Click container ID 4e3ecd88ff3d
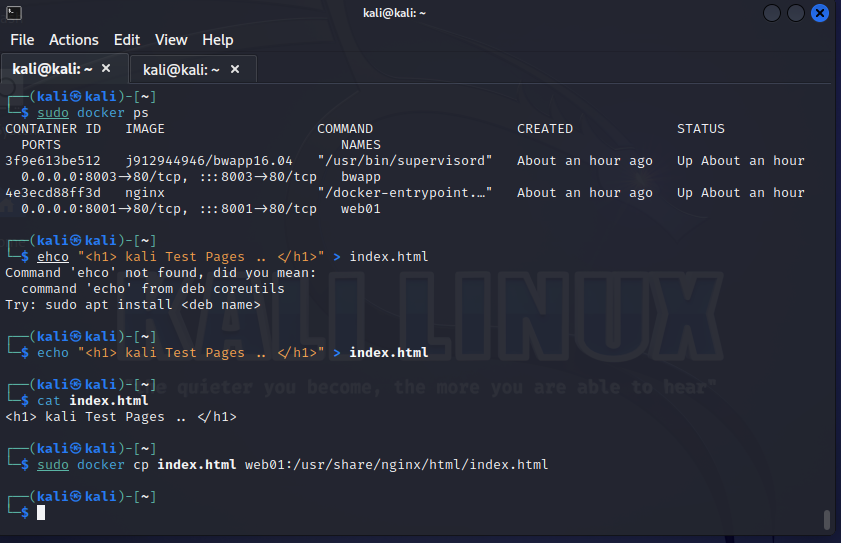 [53, 193]
